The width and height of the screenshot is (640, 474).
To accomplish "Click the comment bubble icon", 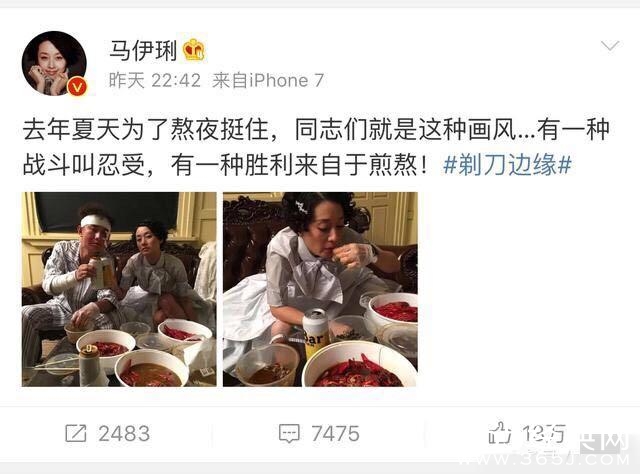I will [x=289, y=434].
